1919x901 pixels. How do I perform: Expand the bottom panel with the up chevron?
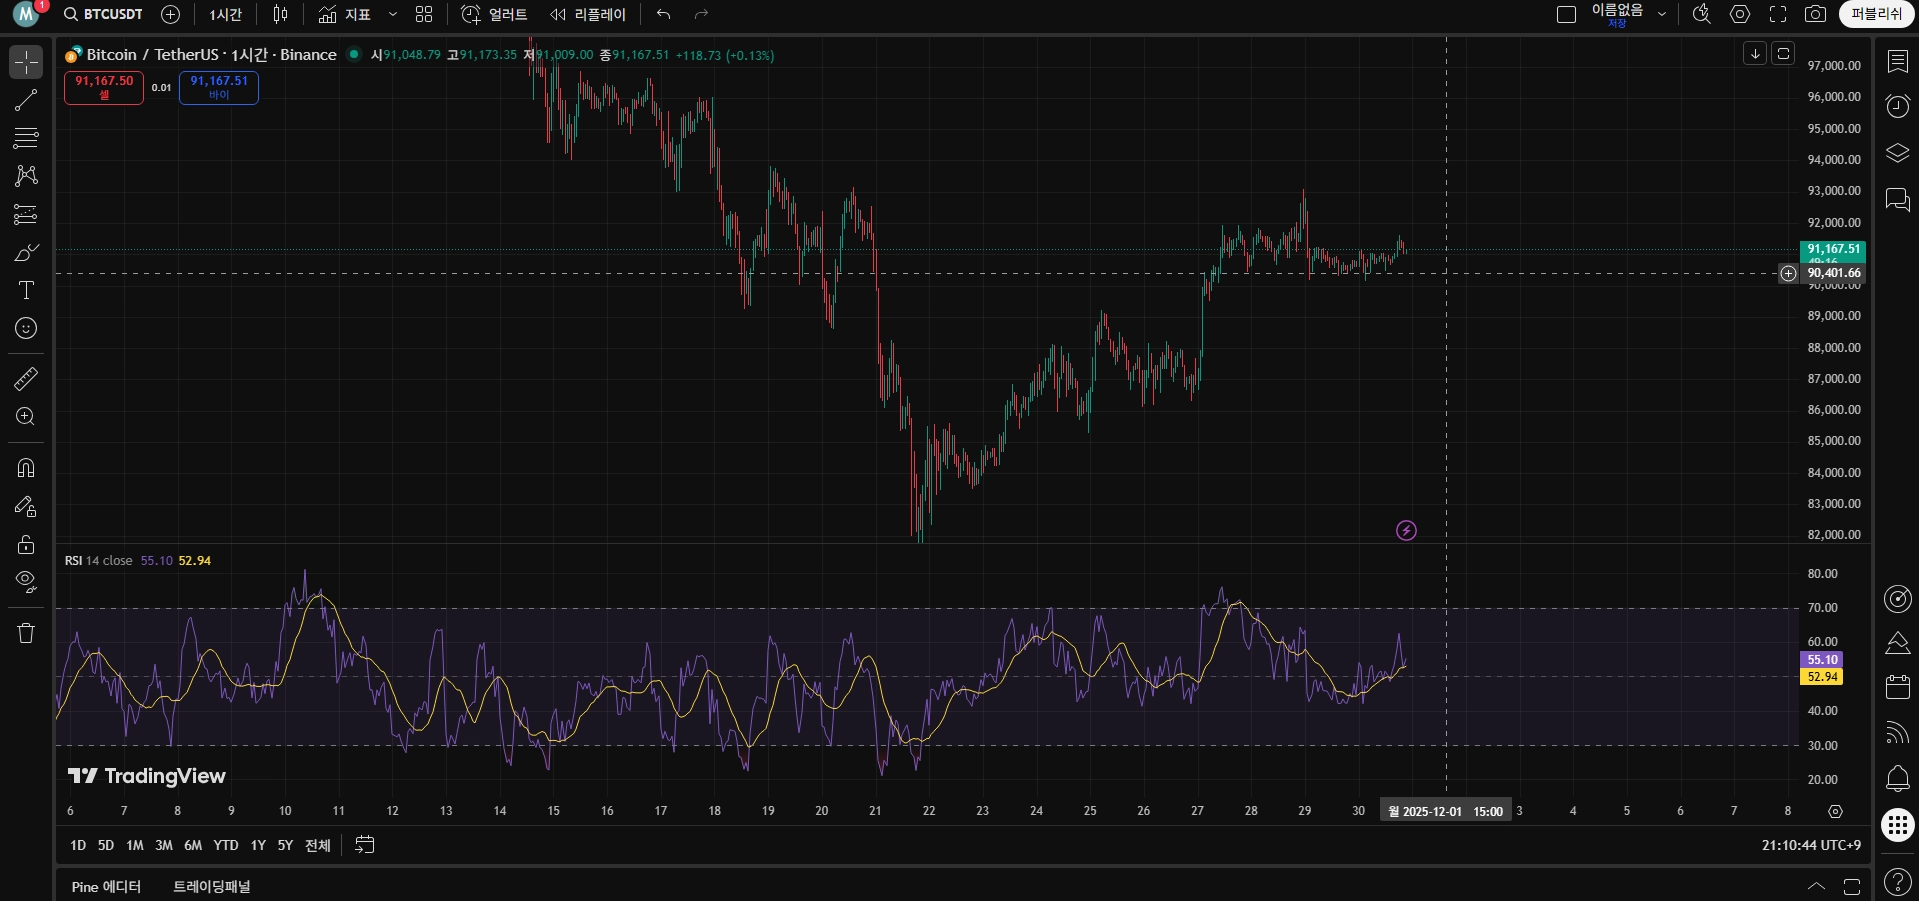[x=1816, y=886]
